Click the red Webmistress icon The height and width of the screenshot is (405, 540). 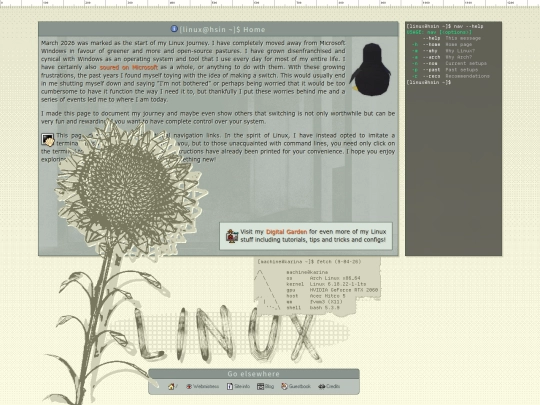(x=189, y=386)
